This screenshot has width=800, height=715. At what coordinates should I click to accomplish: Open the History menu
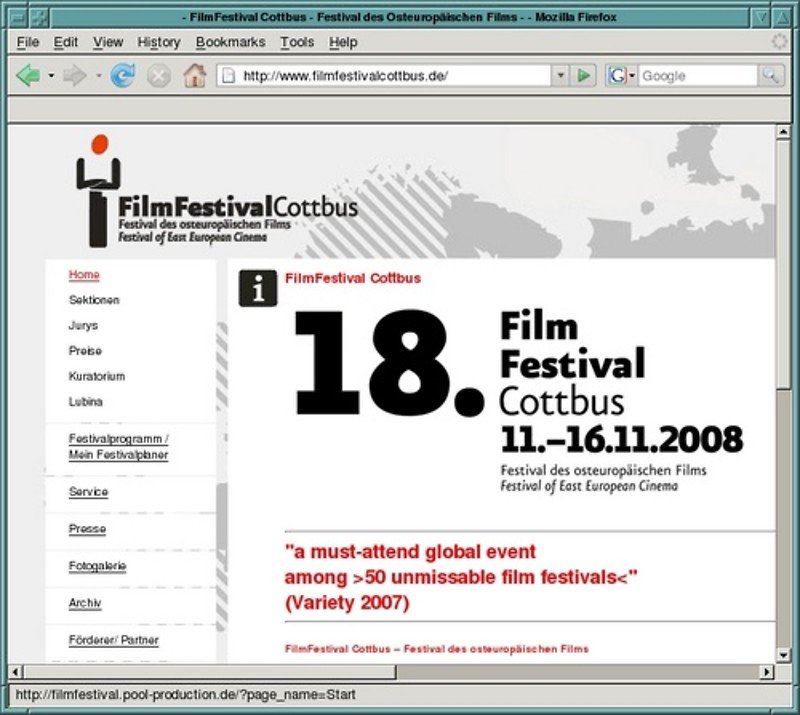tap(159, 42)
